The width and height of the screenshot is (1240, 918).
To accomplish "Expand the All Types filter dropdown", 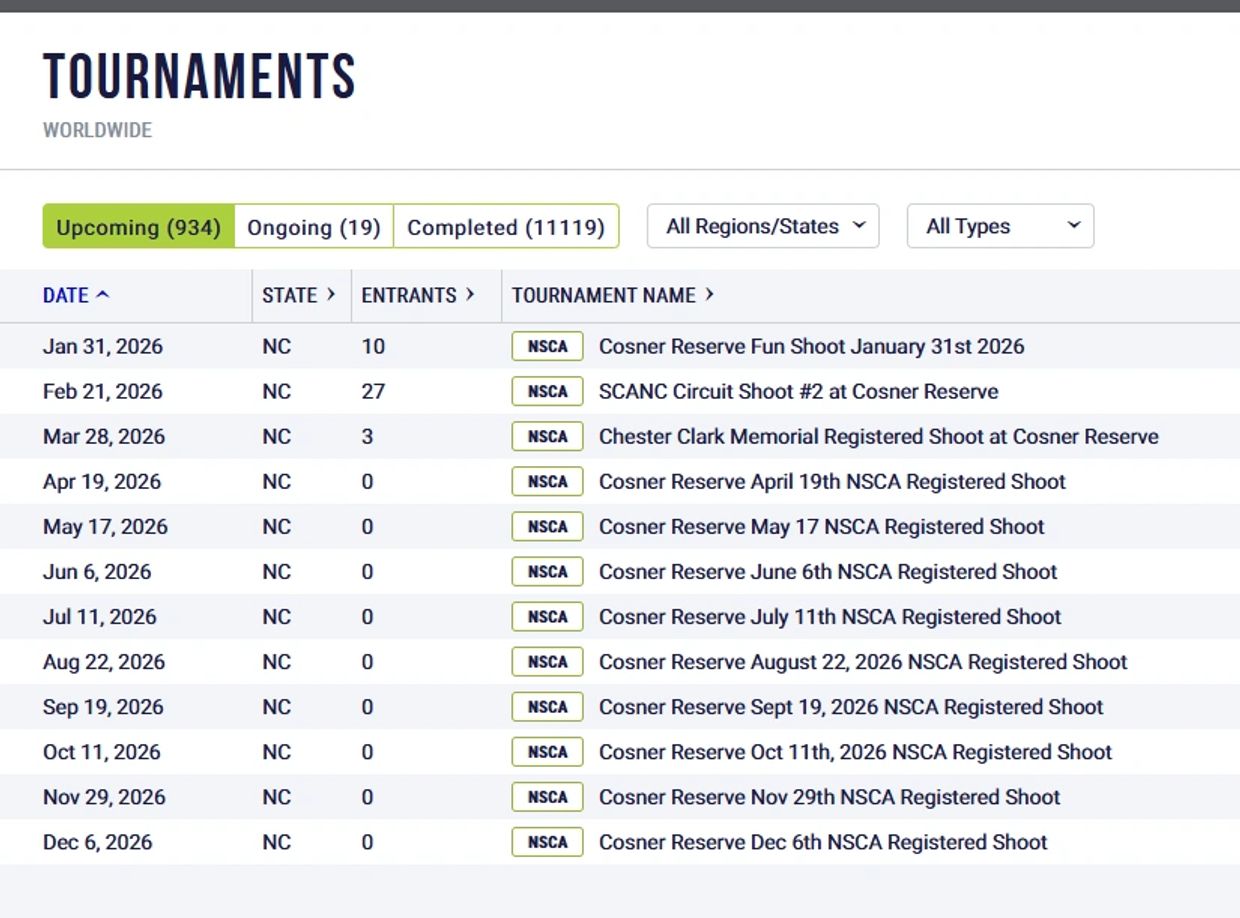I will point(1000,226).
